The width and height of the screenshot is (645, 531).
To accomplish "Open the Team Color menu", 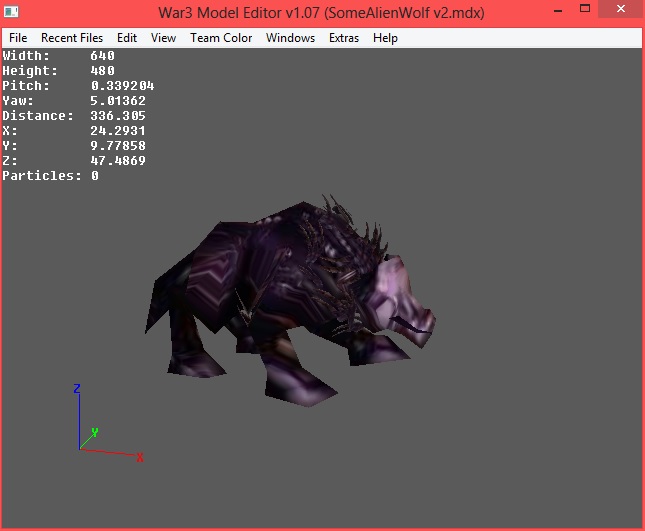I will point(221,38).
